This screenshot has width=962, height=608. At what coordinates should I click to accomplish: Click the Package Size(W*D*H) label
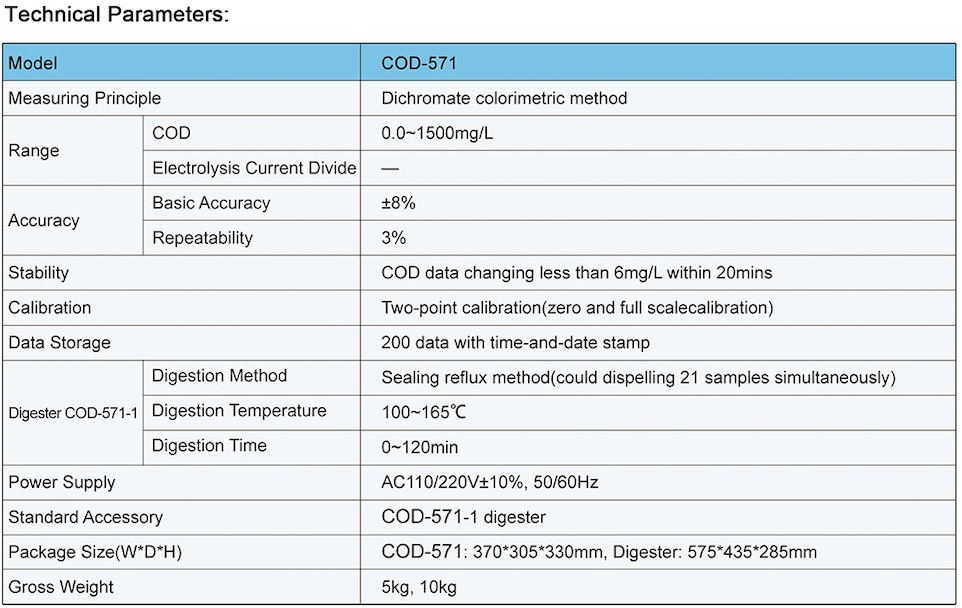pos(95,552)
